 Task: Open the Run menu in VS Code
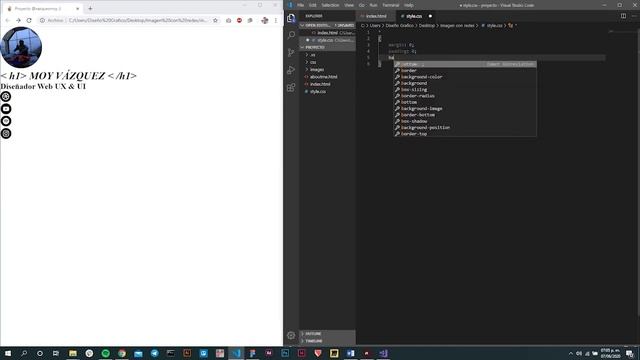(x=373, y=5)
